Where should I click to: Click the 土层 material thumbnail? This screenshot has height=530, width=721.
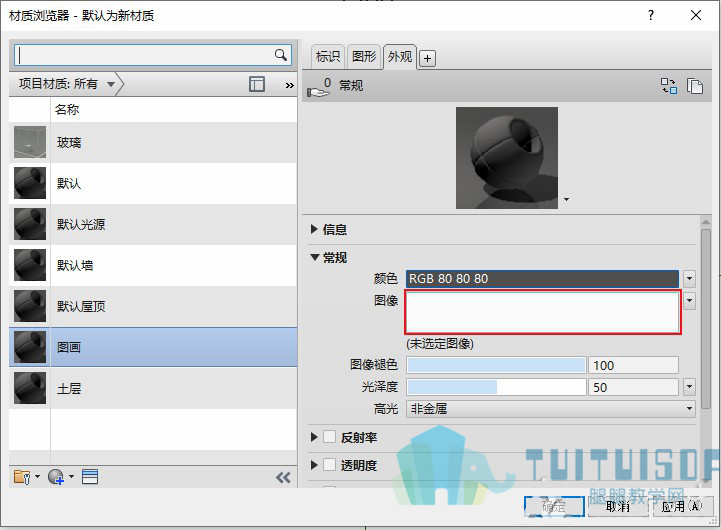(30, 388)
